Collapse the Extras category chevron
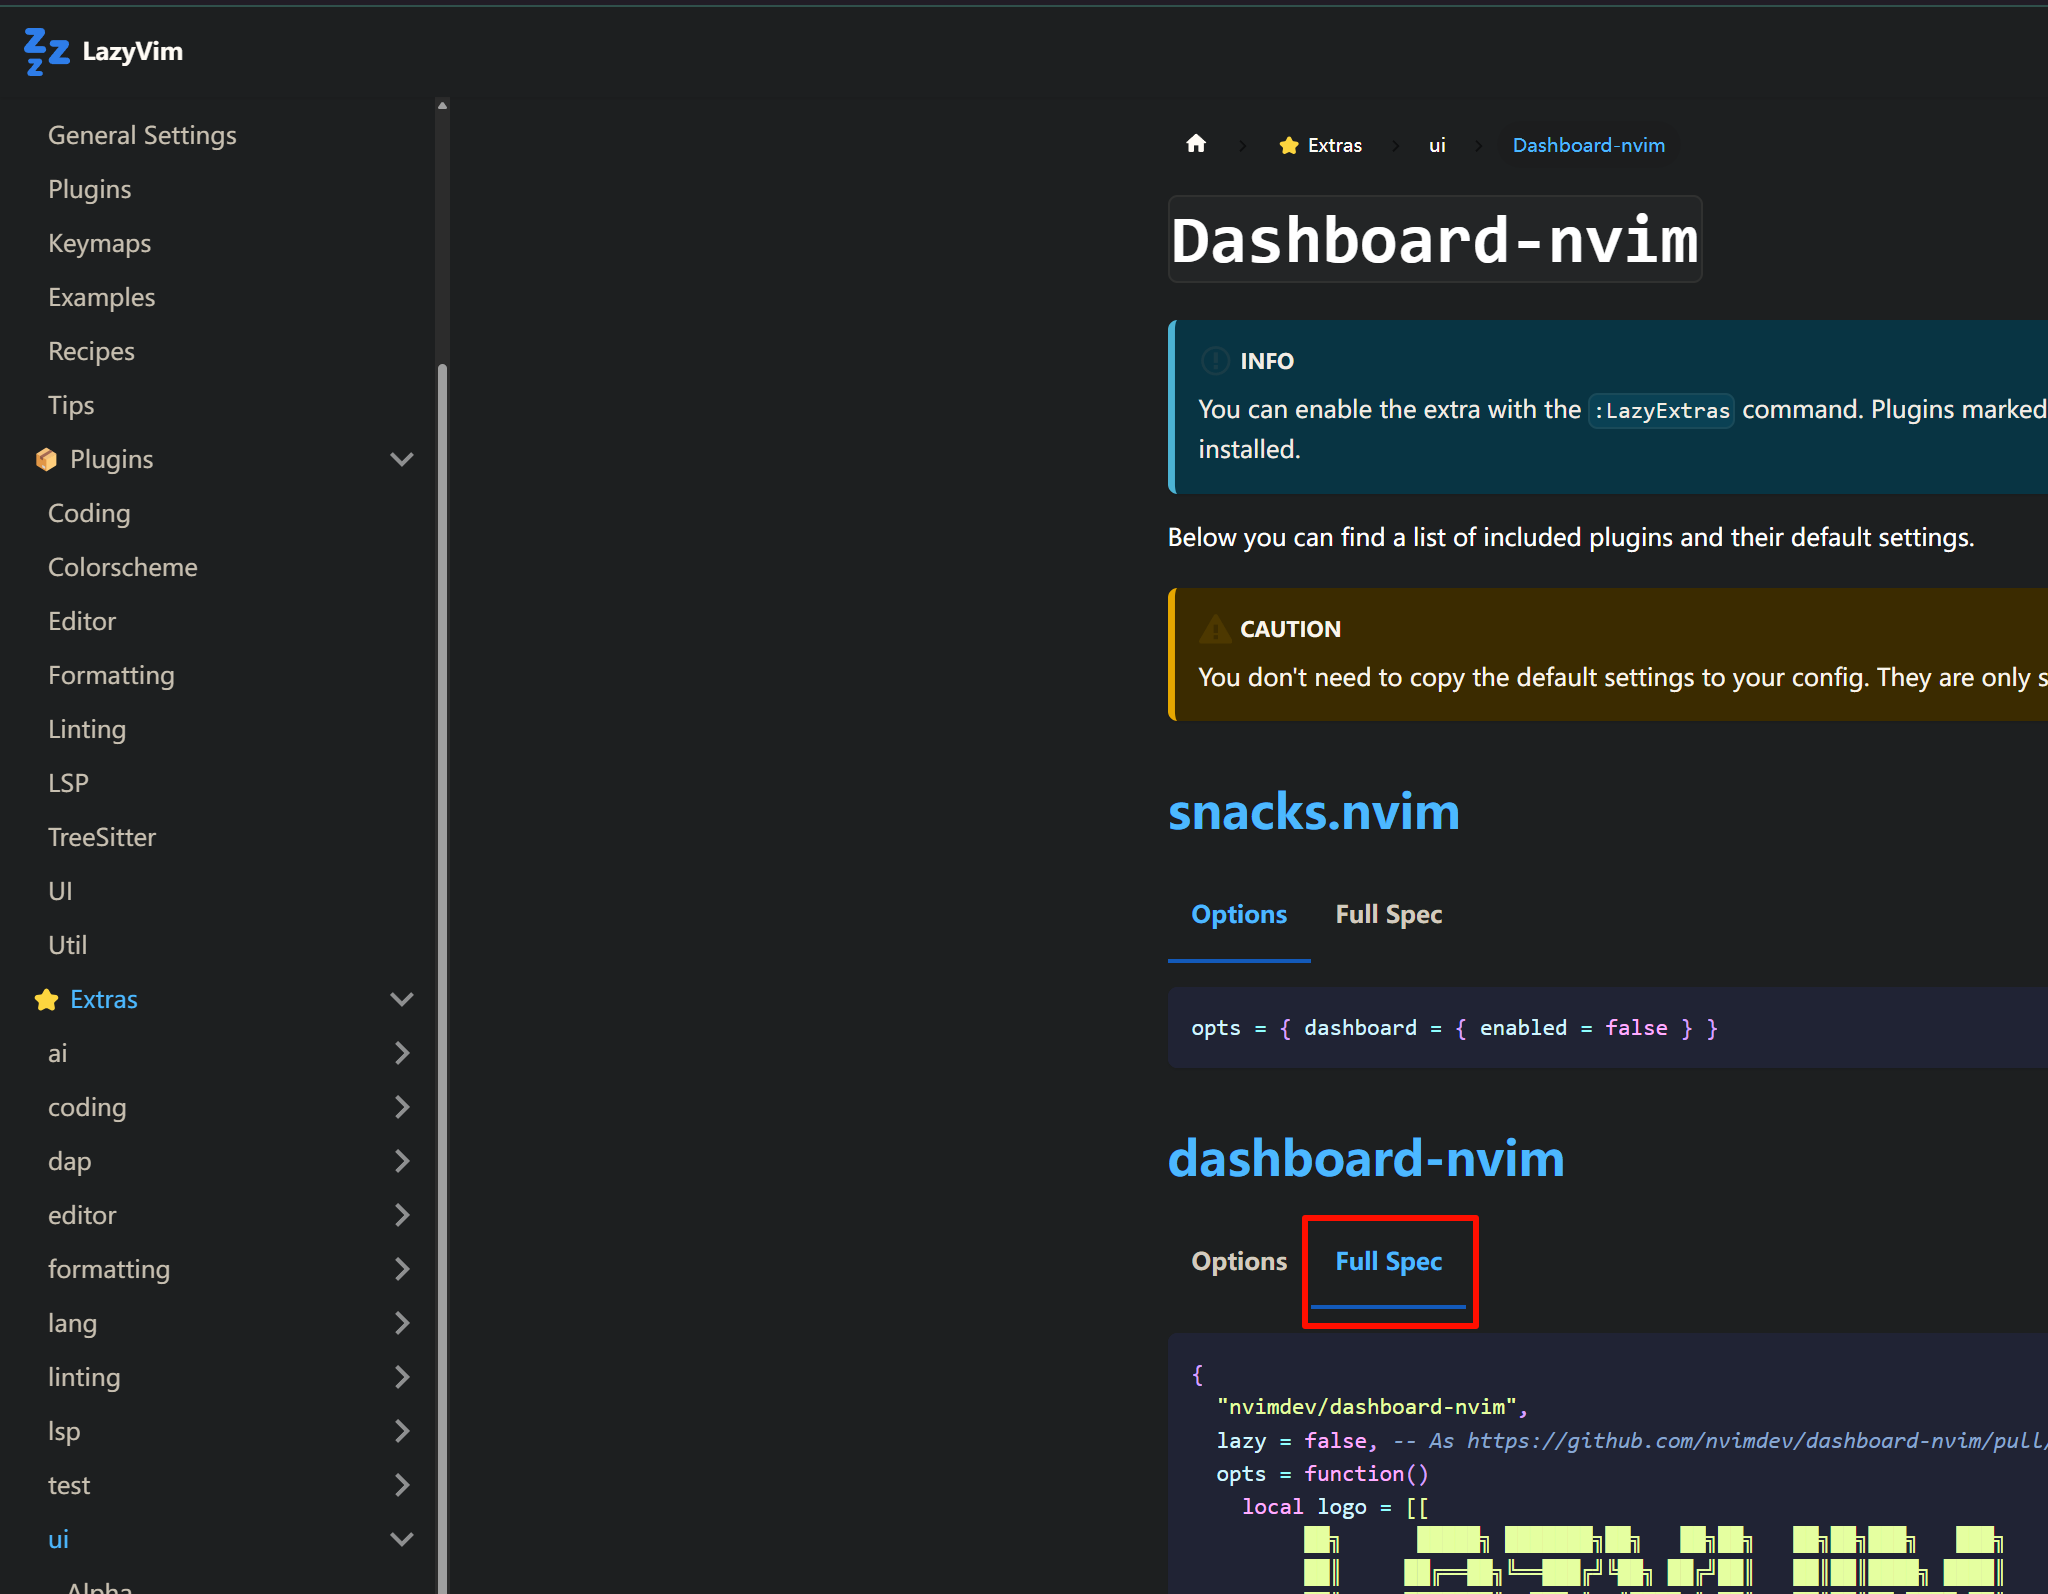Viewport: 2048px width, 1594px height. (402, 999)
